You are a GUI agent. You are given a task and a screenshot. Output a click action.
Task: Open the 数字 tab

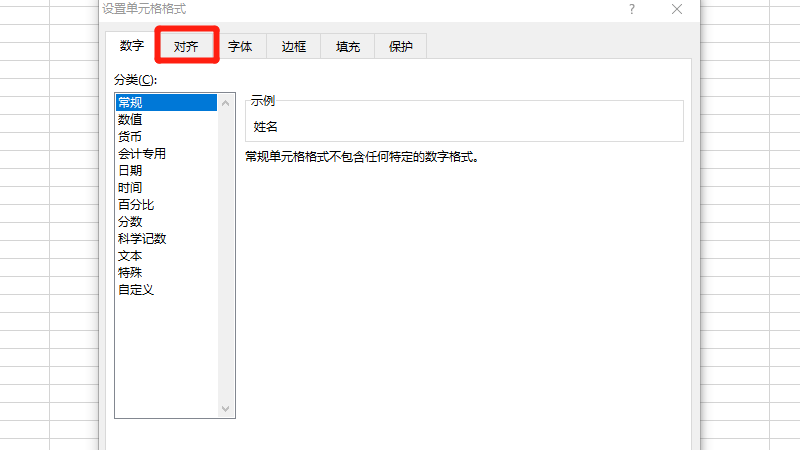pyautogui.click(x=132, y=46)
